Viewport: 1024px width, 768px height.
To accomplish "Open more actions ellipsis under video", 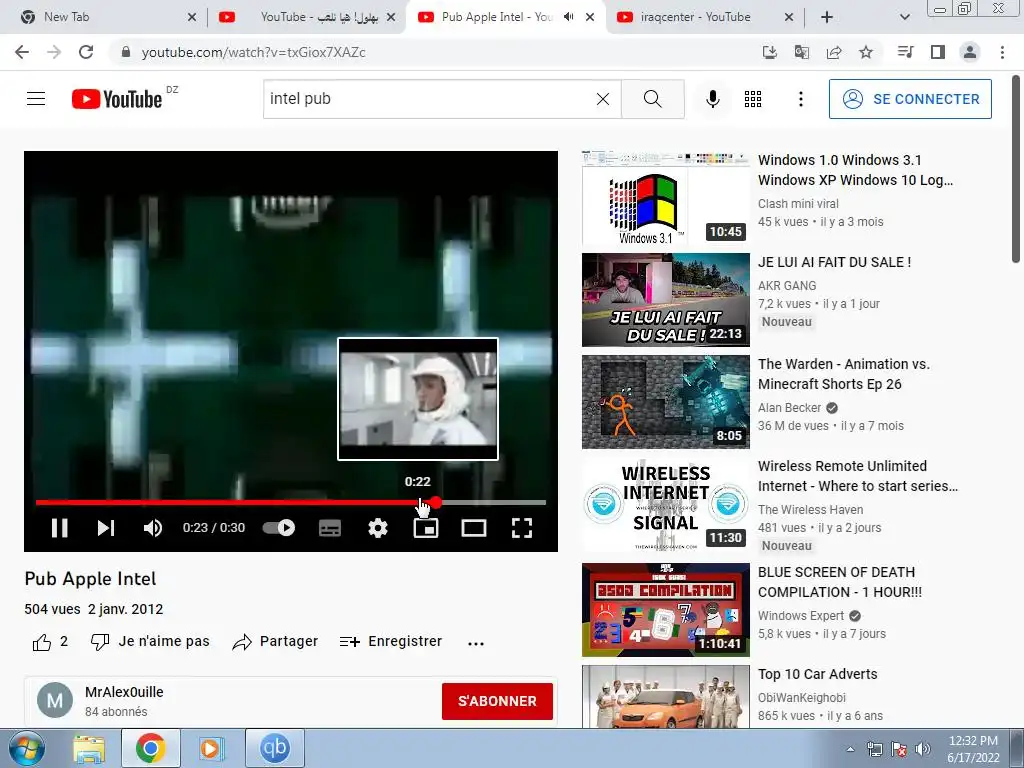I will point(476,643).
